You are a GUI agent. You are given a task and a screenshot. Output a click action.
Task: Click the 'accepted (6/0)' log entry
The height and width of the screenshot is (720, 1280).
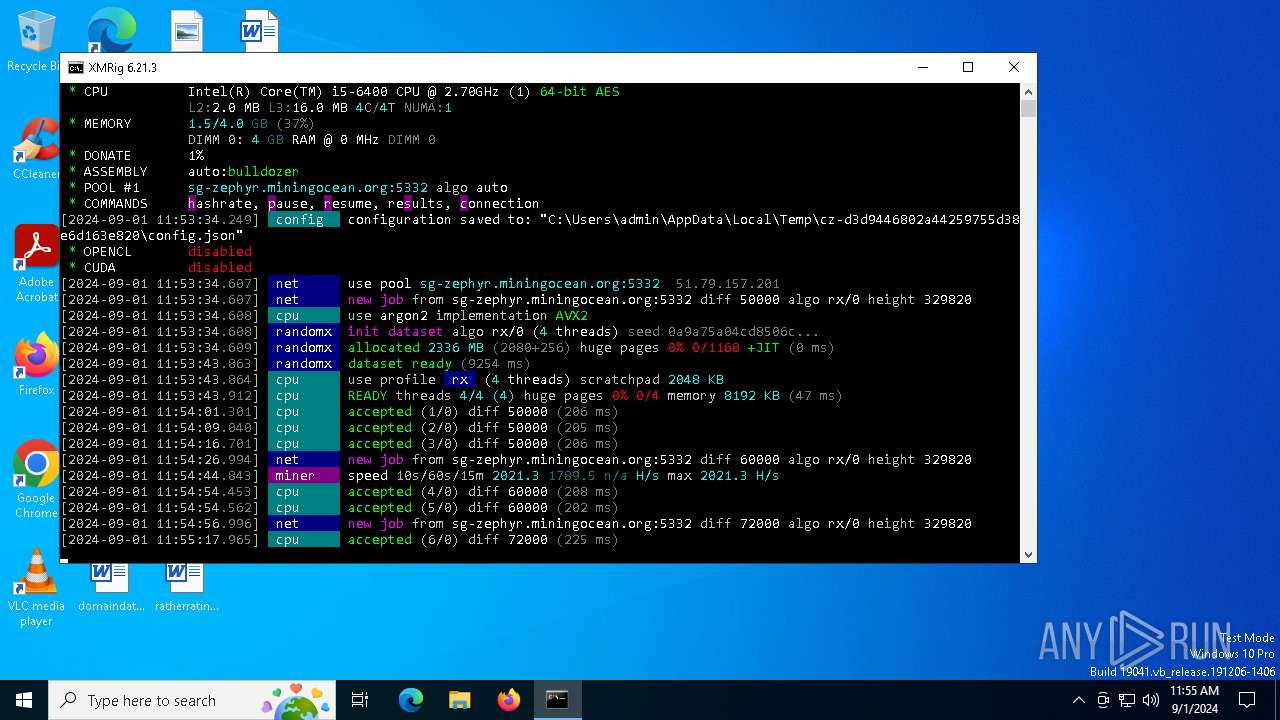click(x=404, y=539)
